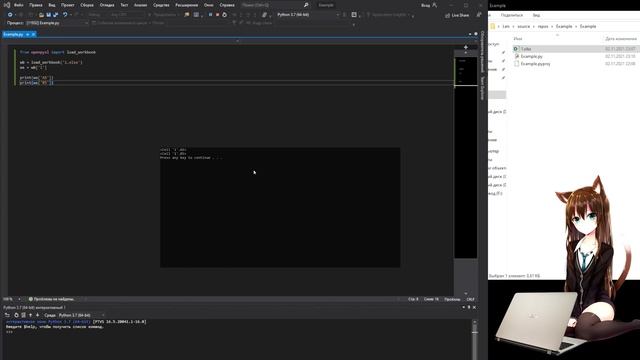Viewport: 640px width, 360px height.
Task: Open the process dropdown showing Example.py
Action: coord(57,23)
